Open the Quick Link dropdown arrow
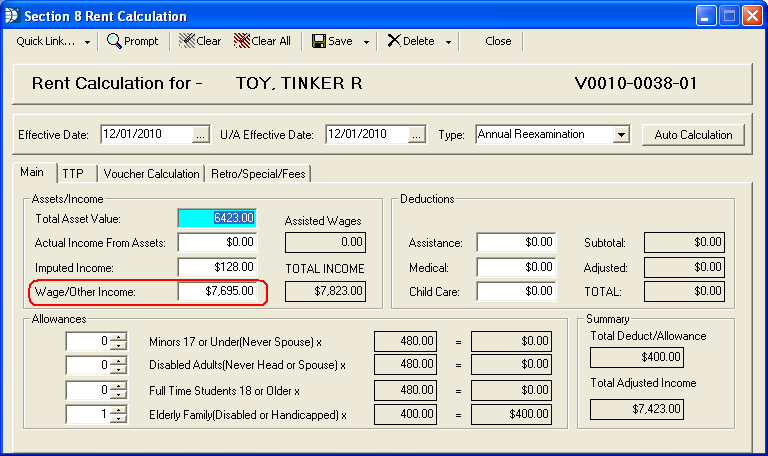Screen dimensions: 768x456 [87, 42]
